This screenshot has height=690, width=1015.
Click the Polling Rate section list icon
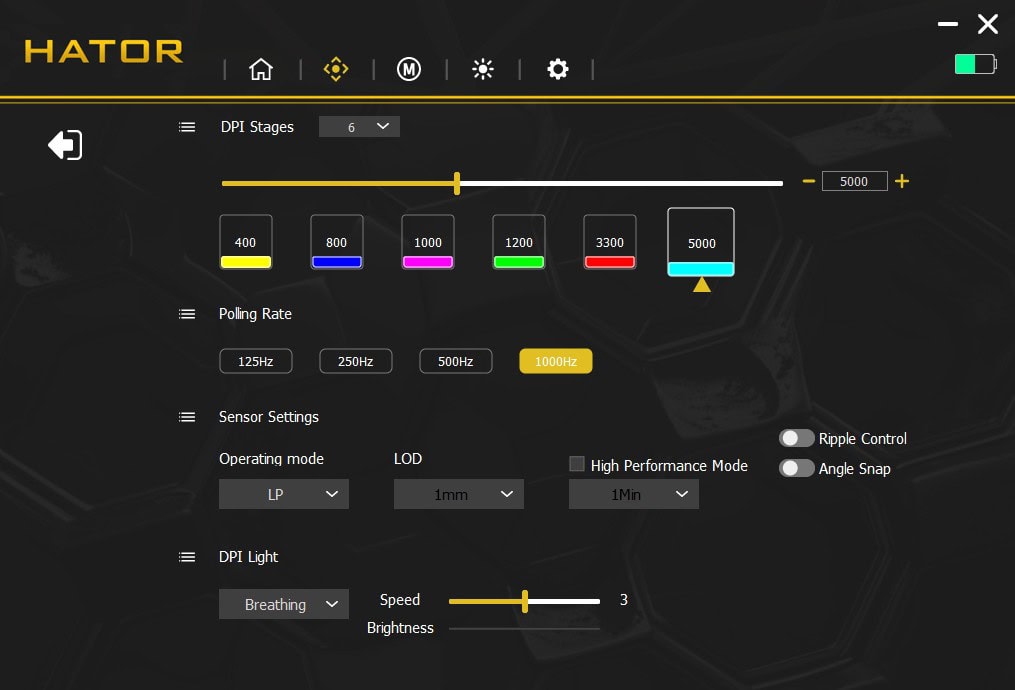[187, 314]
